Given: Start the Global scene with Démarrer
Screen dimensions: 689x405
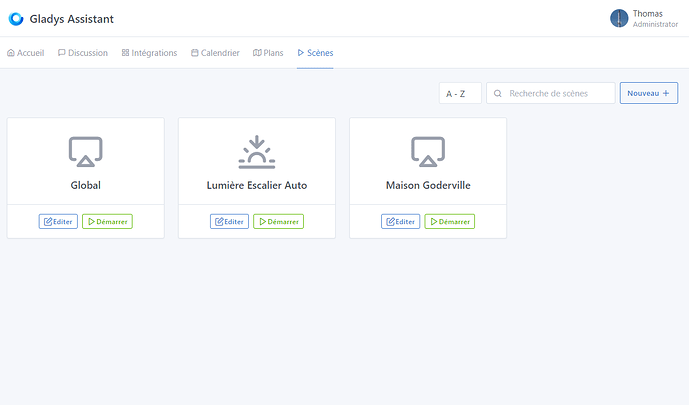Looking at the screenshot, I should pyautogui.click(x=107, y=221).
